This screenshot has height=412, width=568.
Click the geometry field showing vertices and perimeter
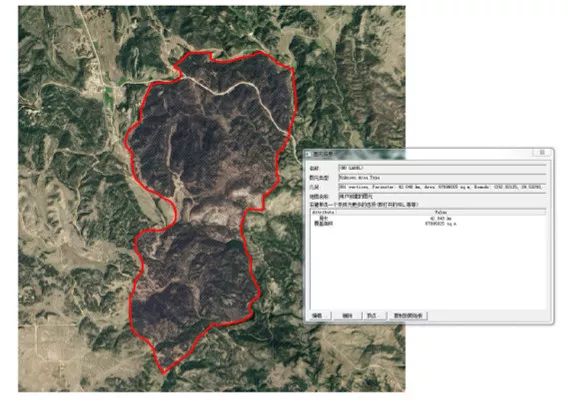tap(442, 187)
